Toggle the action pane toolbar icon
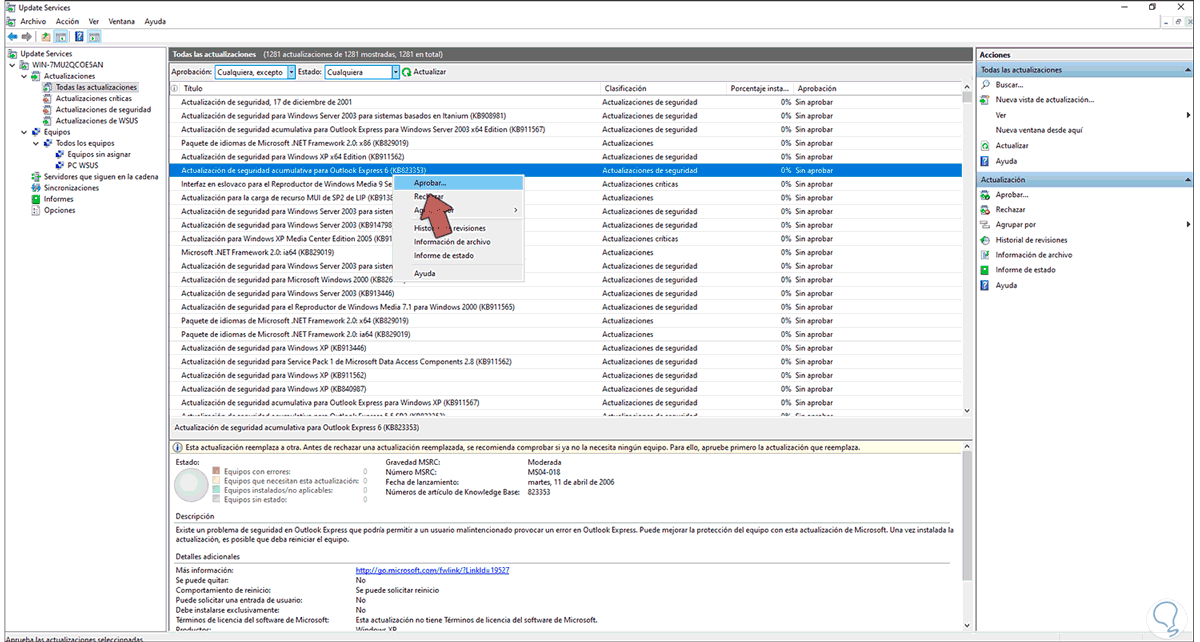This screenshot has width=1200, height=642. point(94,36)
